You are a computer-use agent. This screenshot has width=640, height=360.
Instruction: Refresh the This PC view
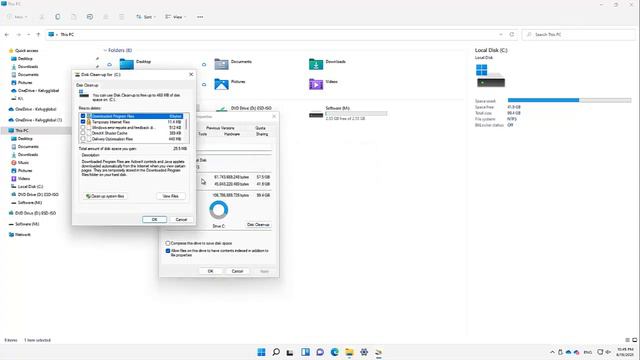(511, 35)
